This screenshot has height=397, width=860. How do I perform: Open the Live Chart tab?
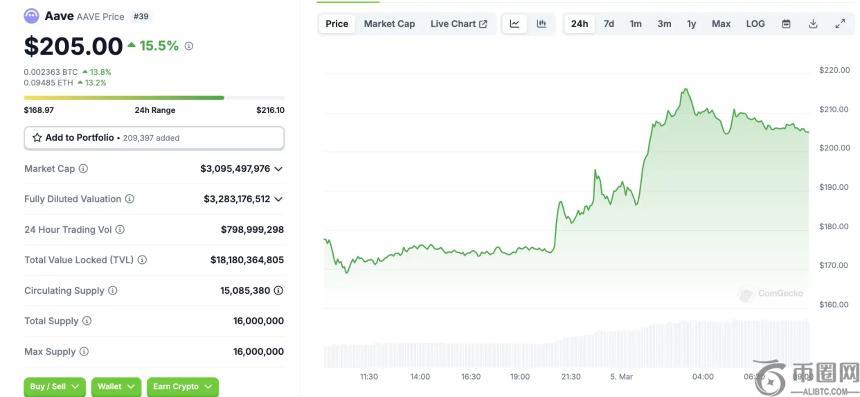[x=459, y=24]
